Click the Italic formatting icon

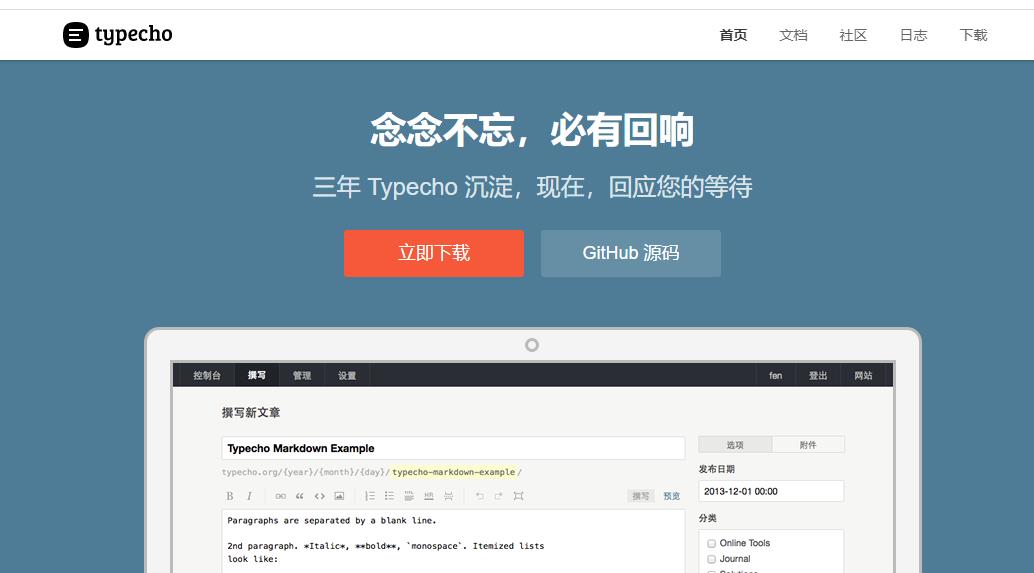click(249, 496)
